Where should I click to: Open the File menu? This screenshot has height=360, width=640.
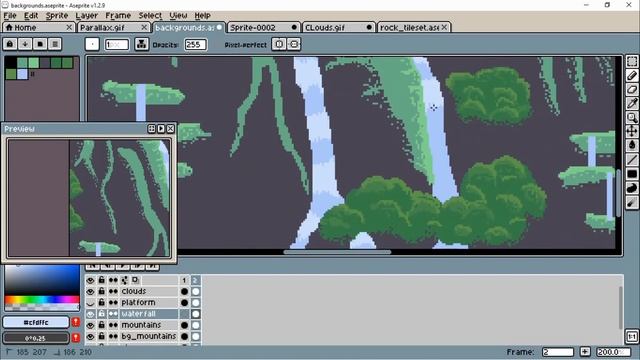click(10, 16)
